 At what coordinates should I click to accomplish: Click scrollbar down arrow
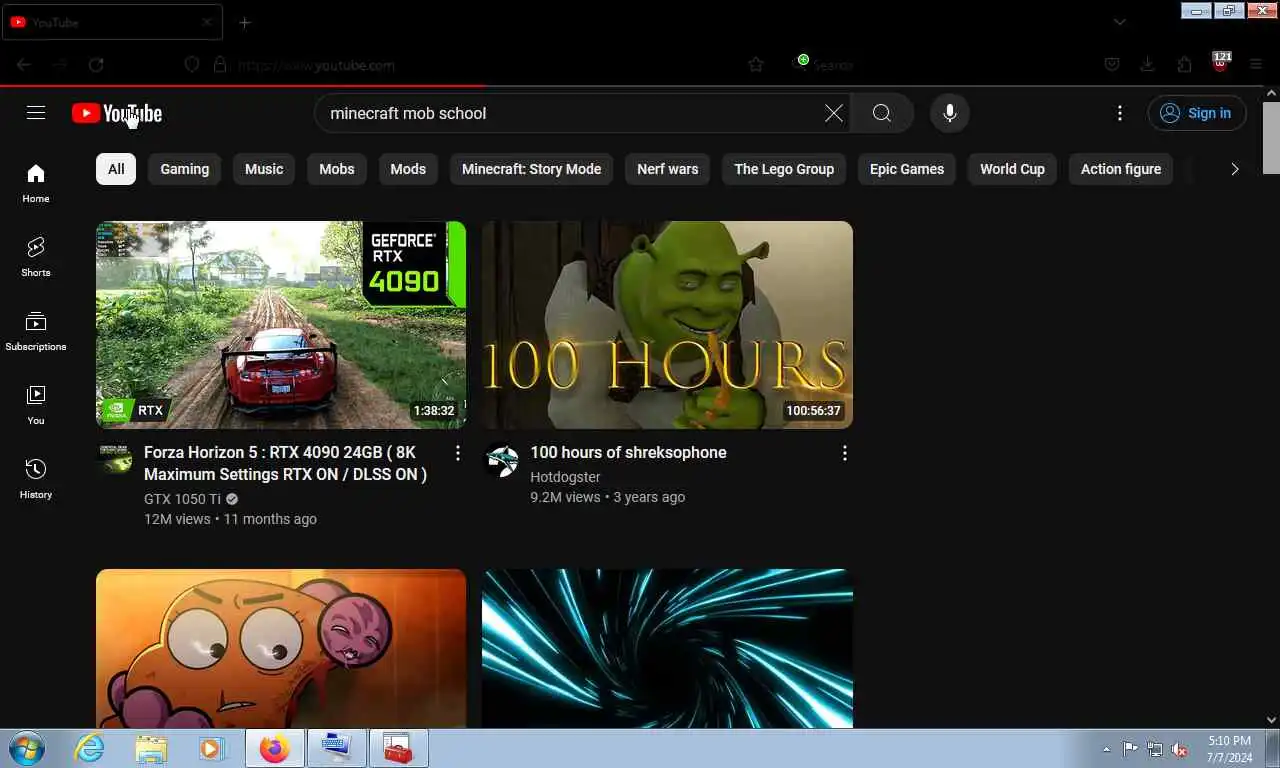(x=1271, y=720)
